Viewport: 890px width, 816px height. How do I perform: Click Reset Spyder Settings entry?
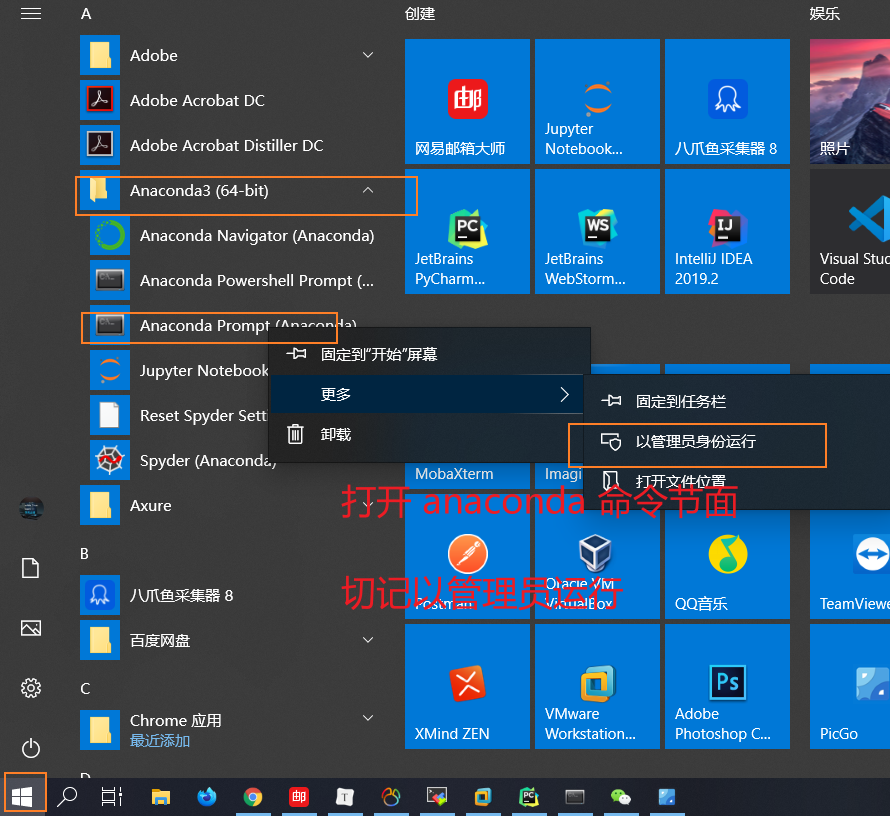(179, 415)
